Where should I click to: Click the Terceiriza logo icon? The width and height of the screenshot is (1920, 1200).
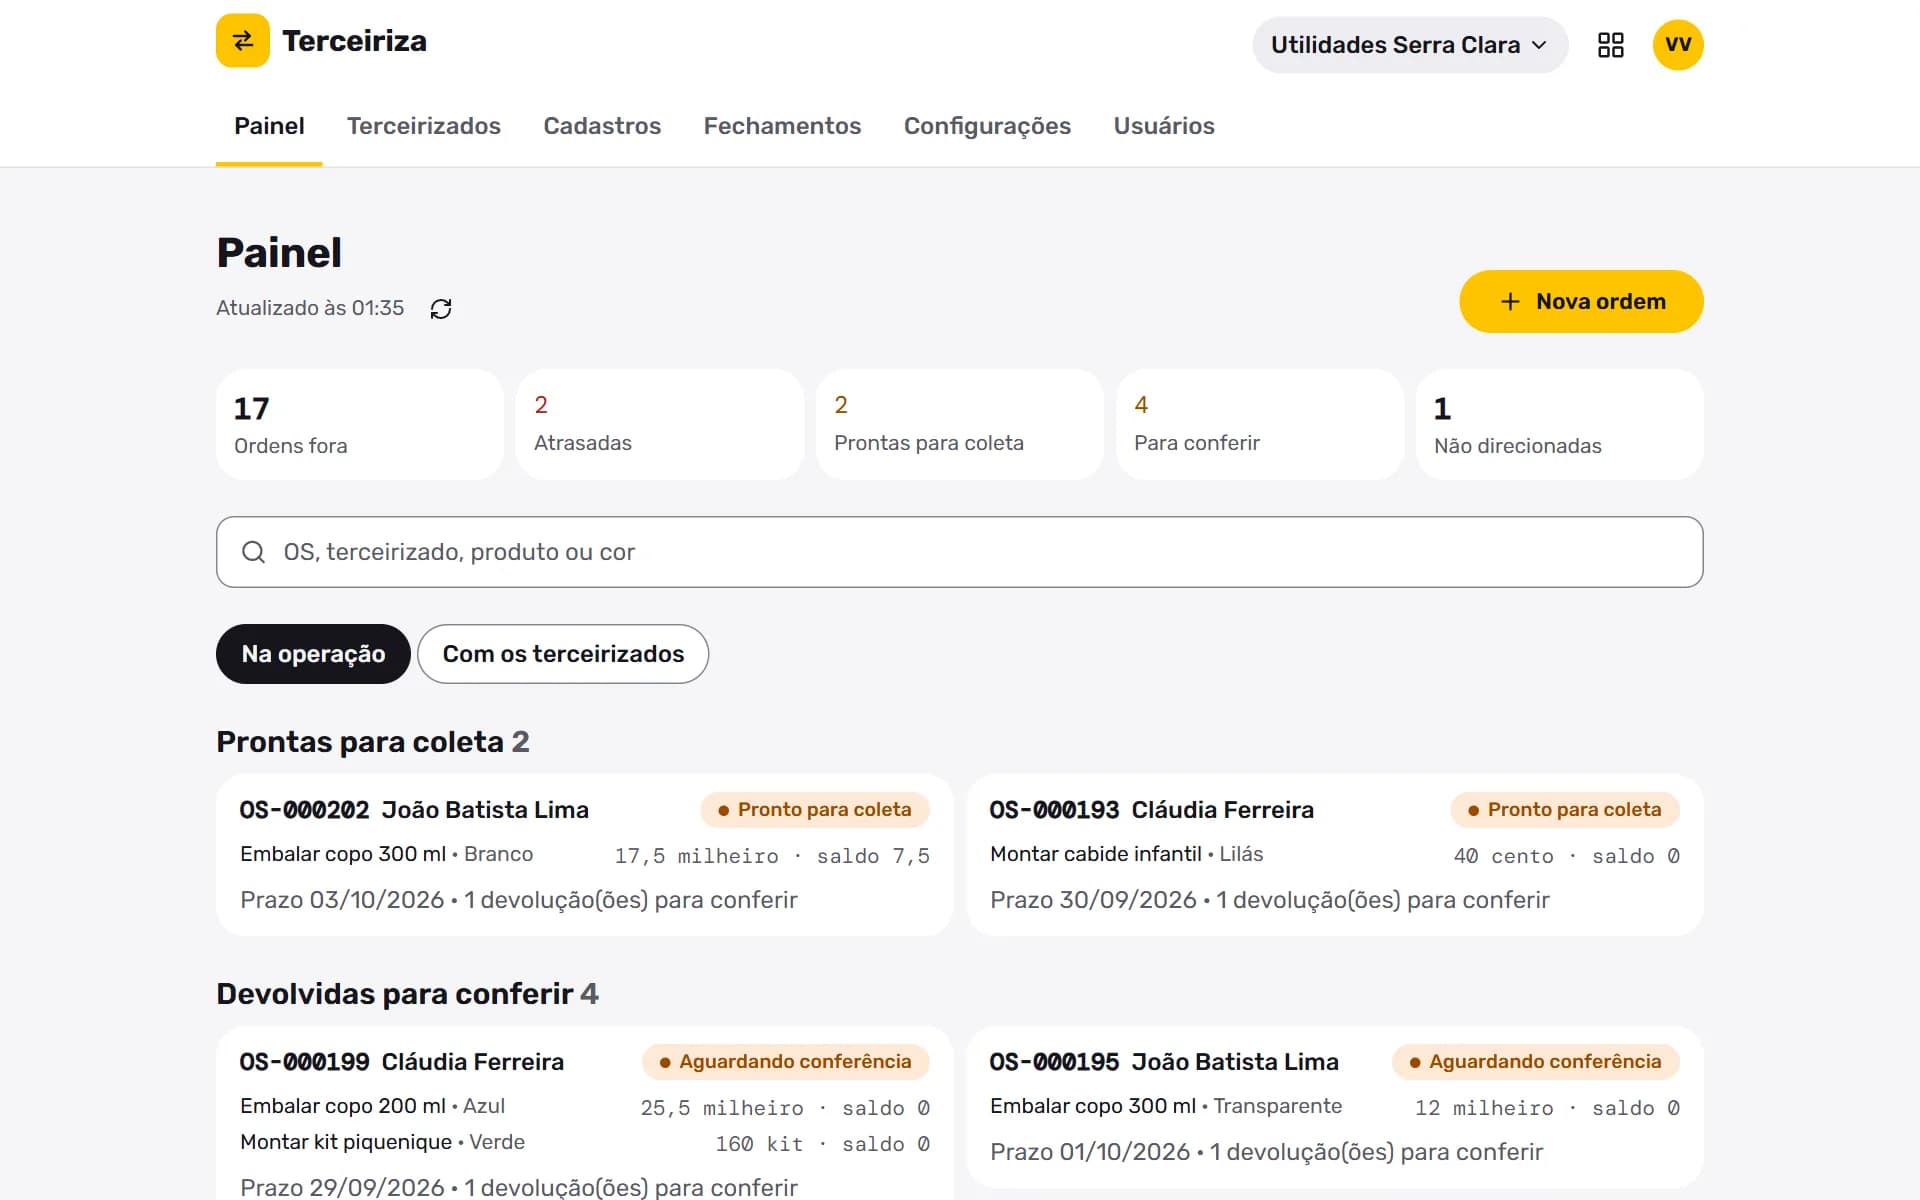[243, 41]
